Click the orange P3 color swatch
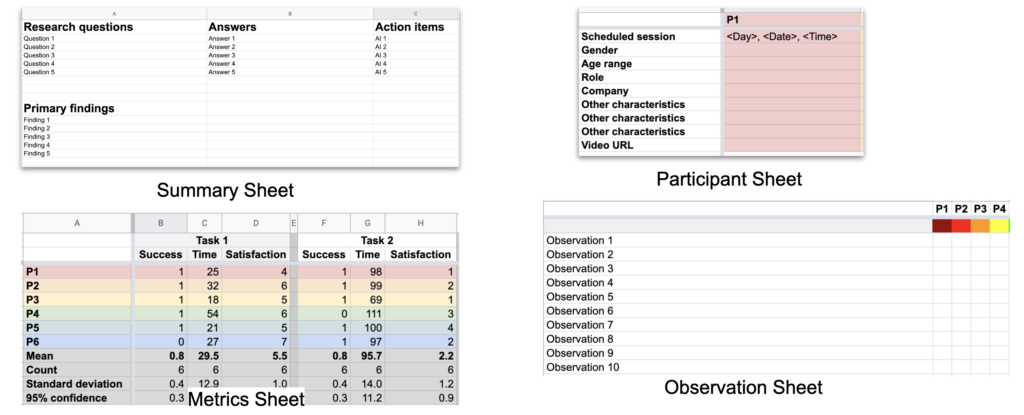The width and height of the screenshot is (1024, 415). point(980,226)
